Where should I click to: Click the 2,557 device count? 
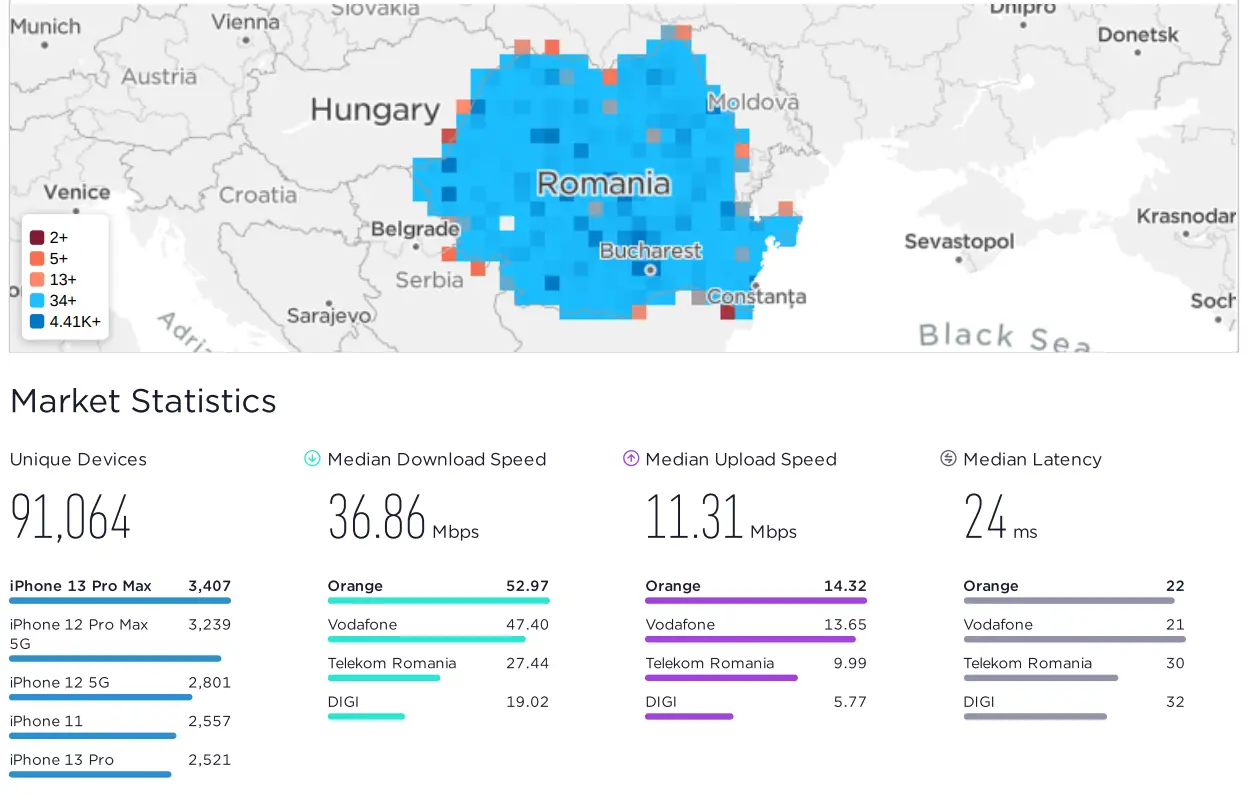[209, 722]
